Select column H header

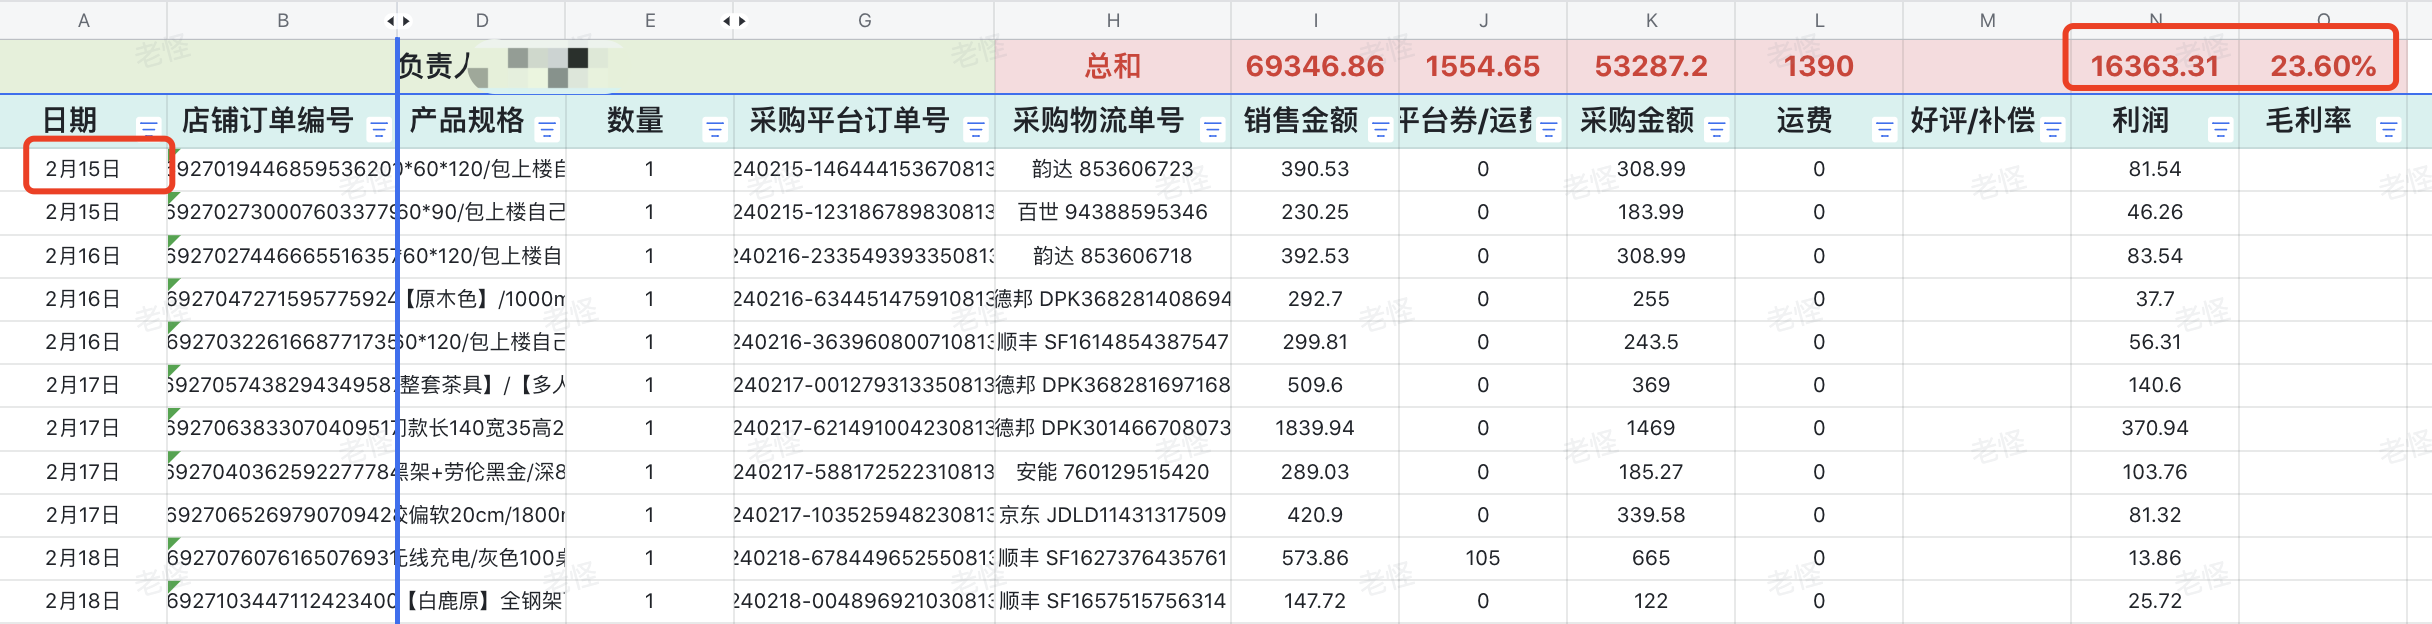click(x=1112, y=21)
